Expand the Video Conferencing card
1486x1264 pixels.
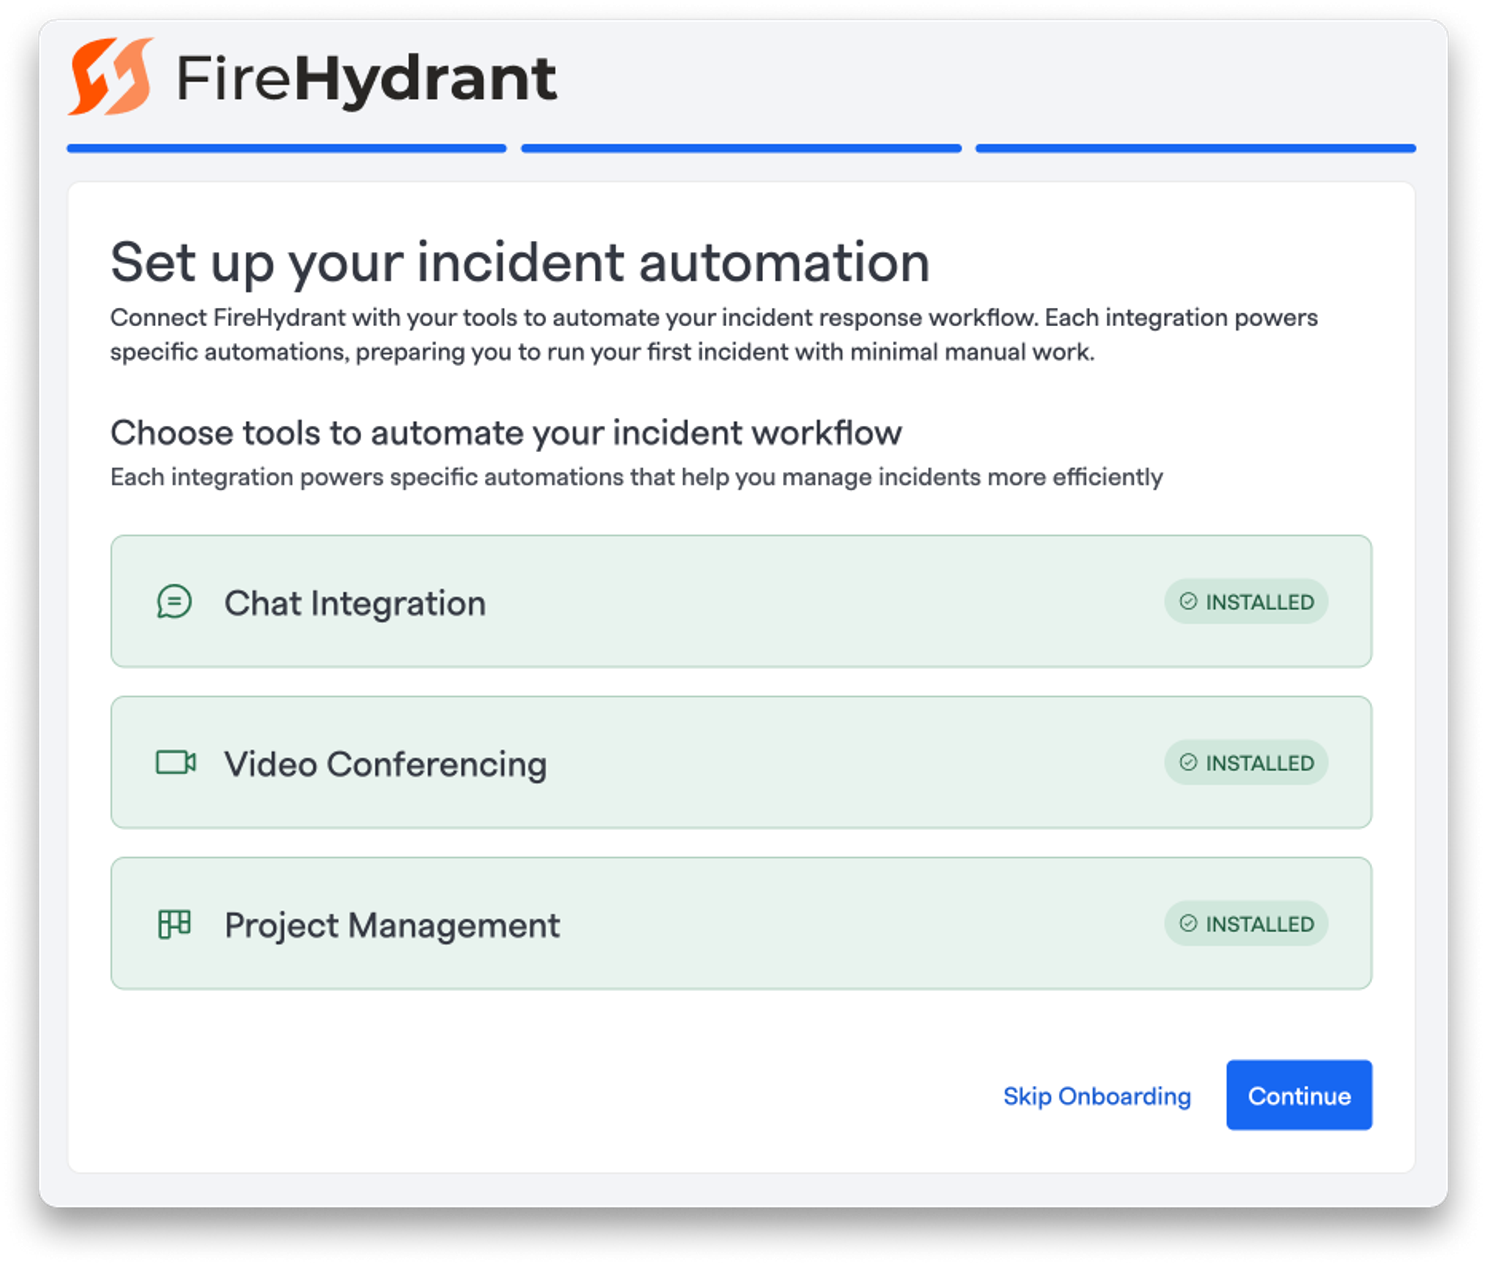(x=741, y=762)
